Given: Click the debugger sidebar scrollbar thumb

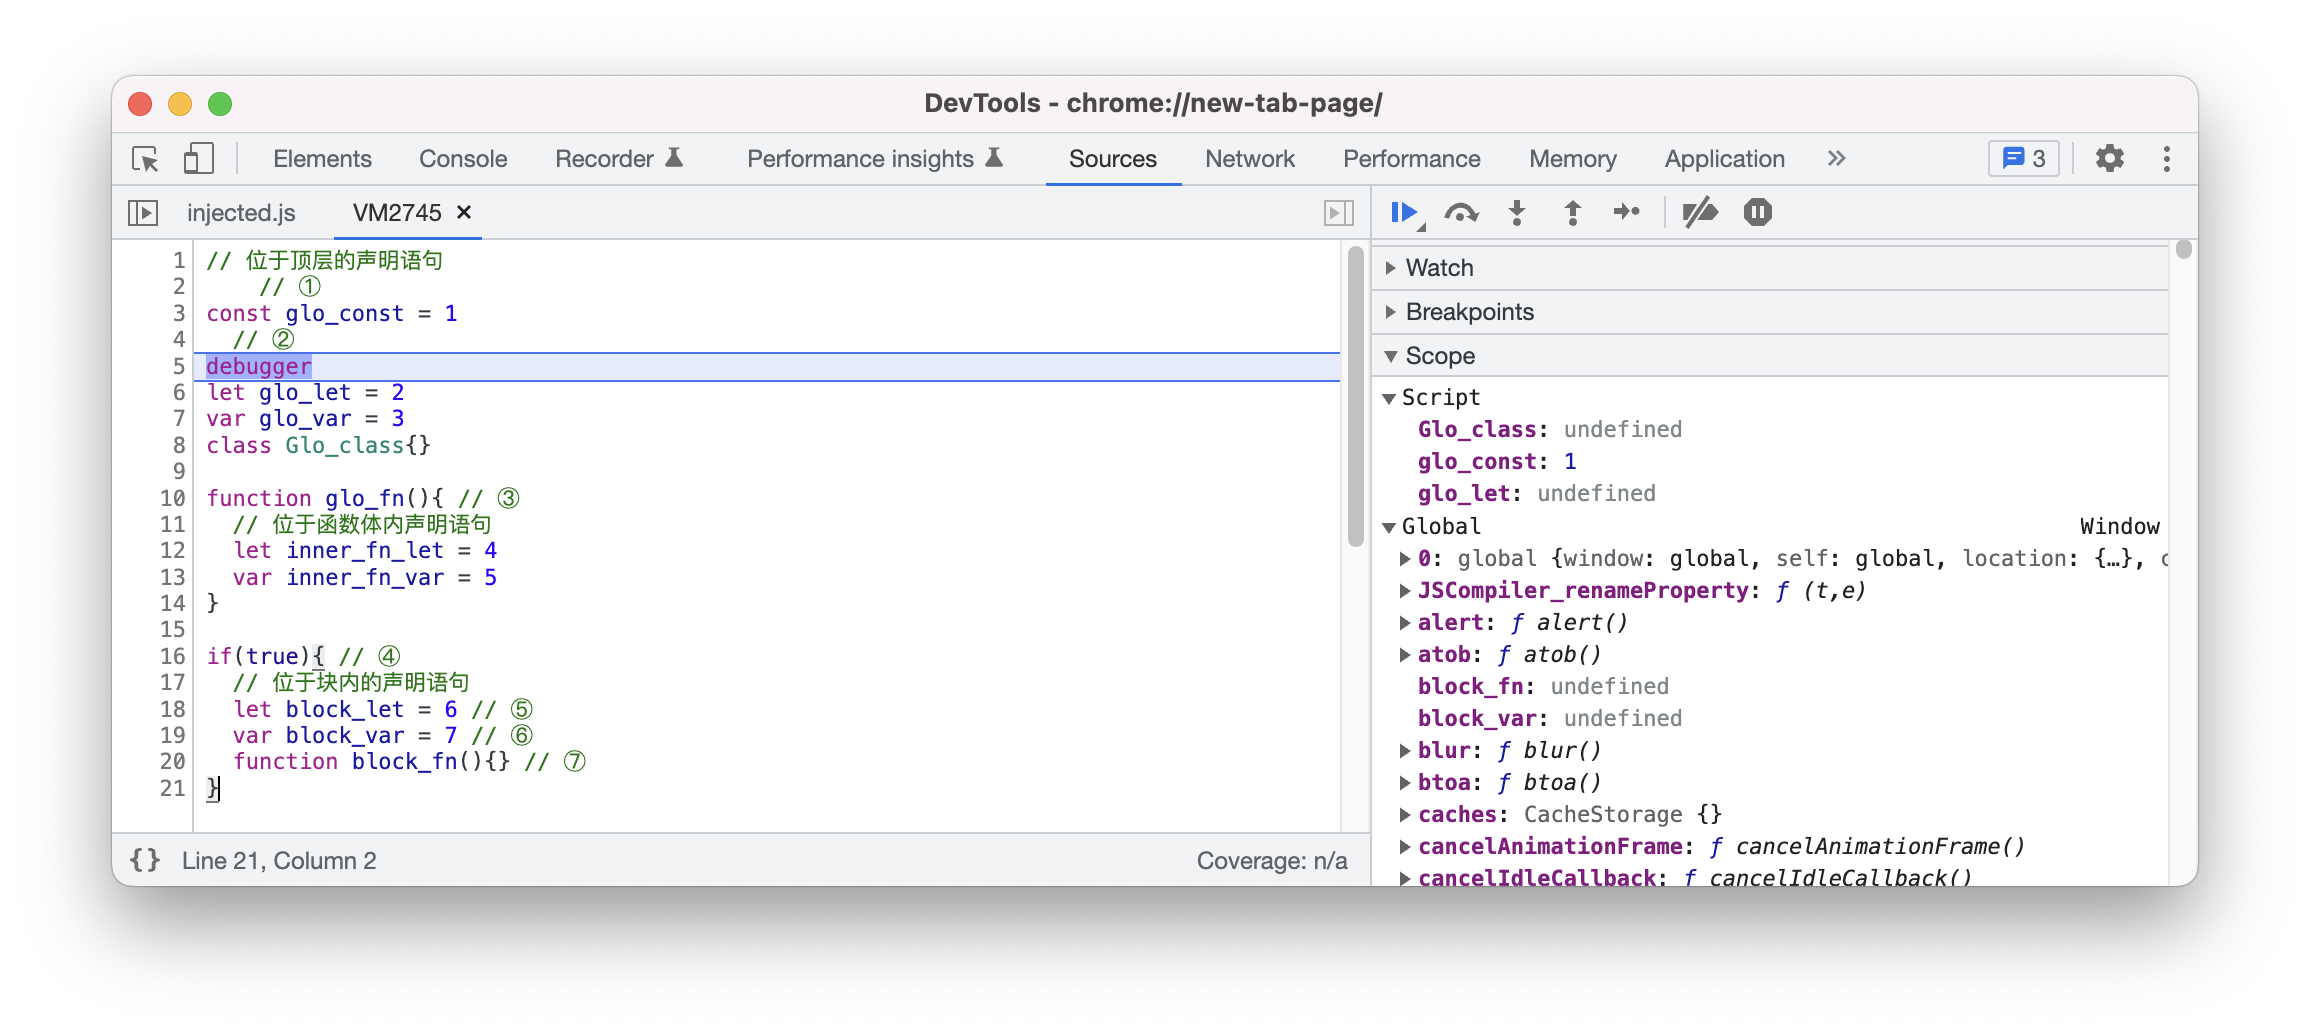Looking at the screenshot, I should pos(2184,250).
